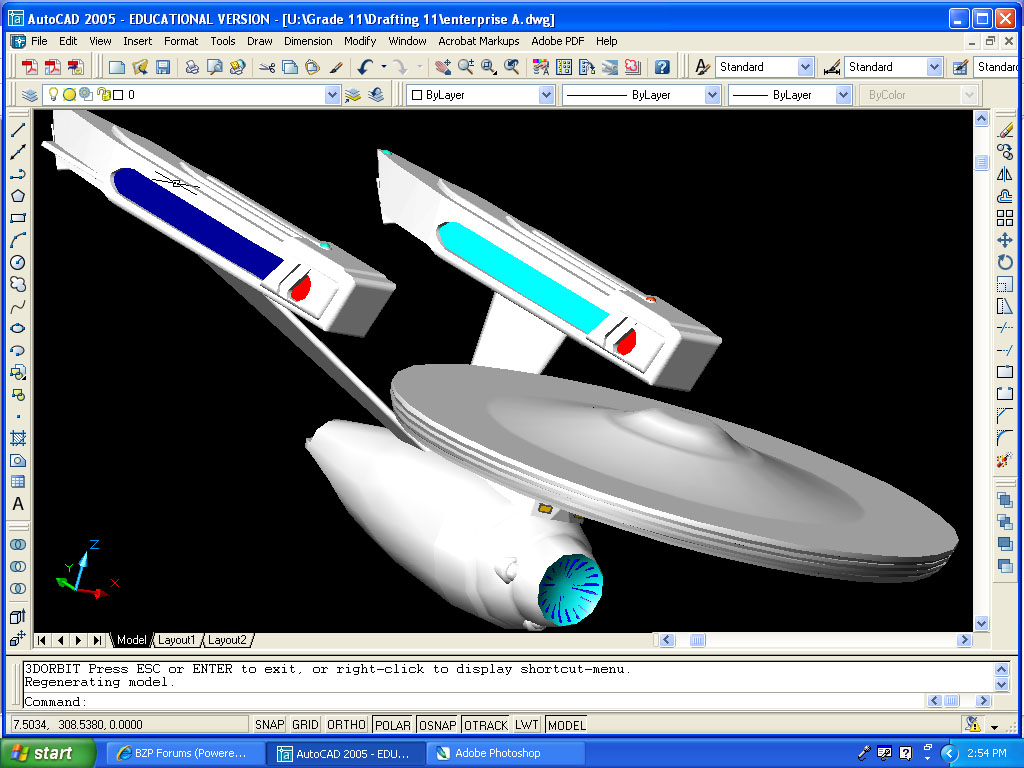Select the Revision Cloud tool
The width and height of the screenshot is (1024, 768).
[x=18, y=285]
